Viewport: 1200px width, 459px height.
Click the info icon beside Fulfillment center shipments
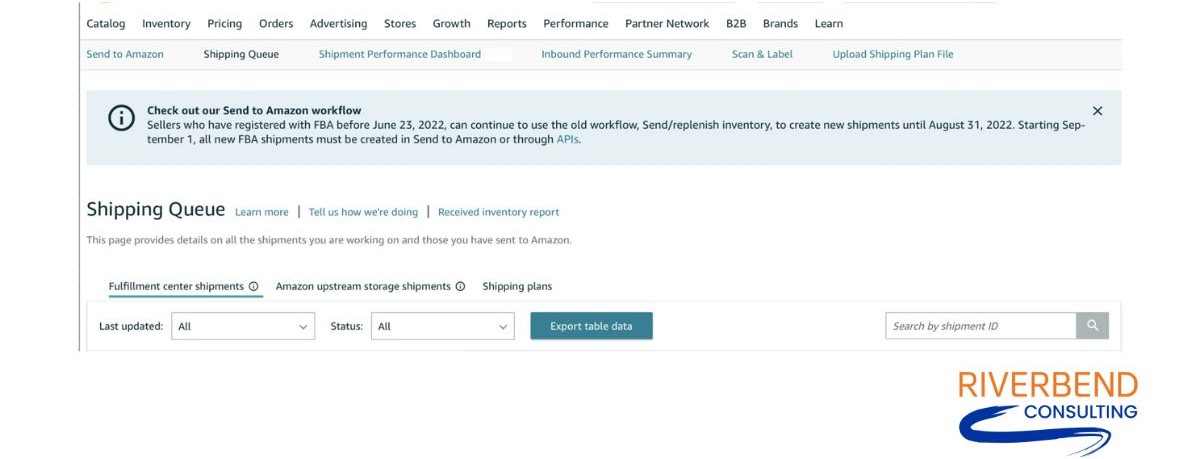(254, 286)
